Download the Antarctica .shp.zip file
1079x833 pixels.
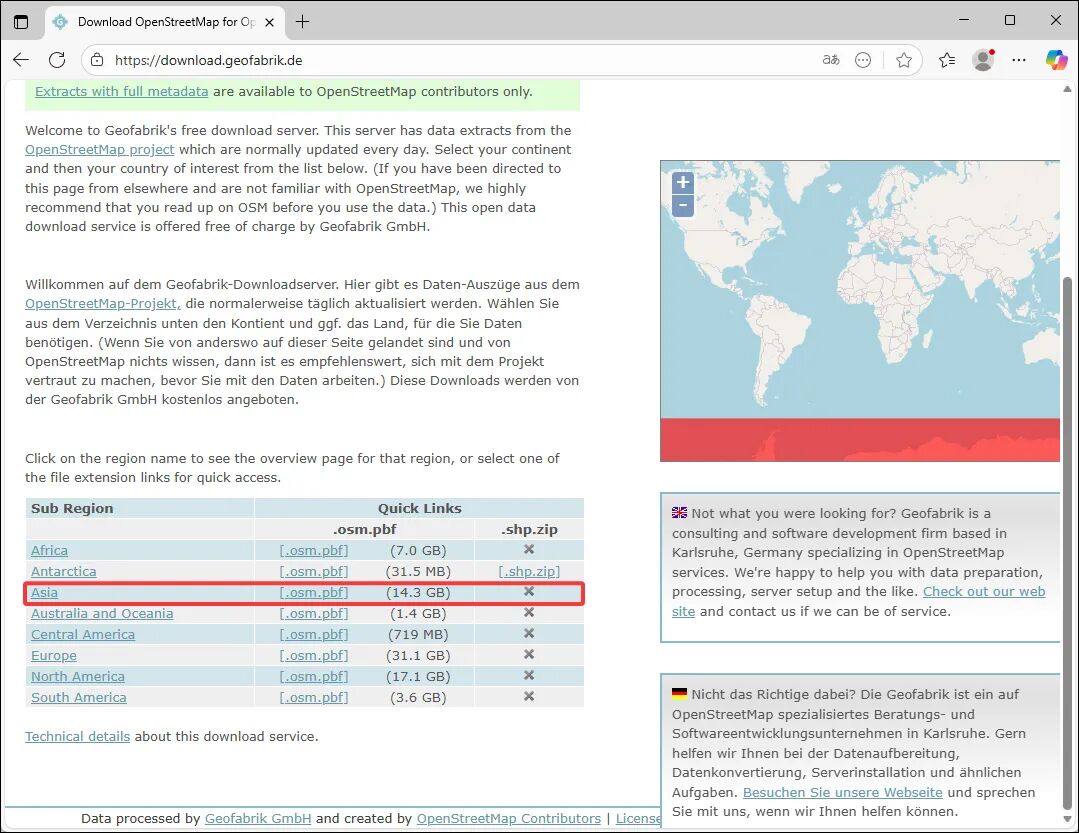coord(529,572)
